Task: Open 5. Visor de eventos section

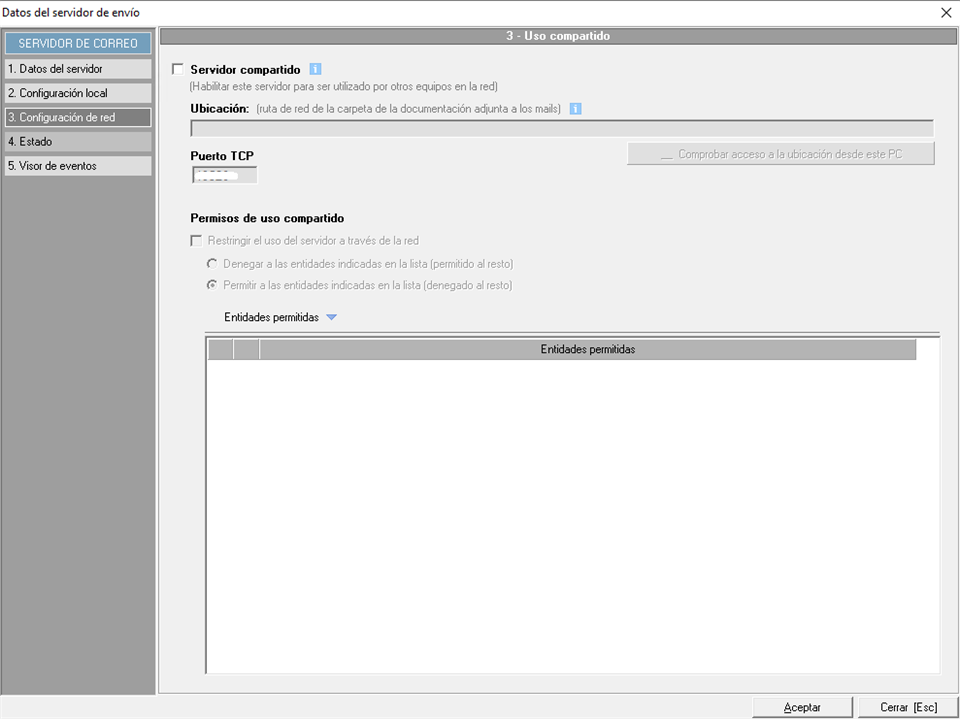Action: 78,166
